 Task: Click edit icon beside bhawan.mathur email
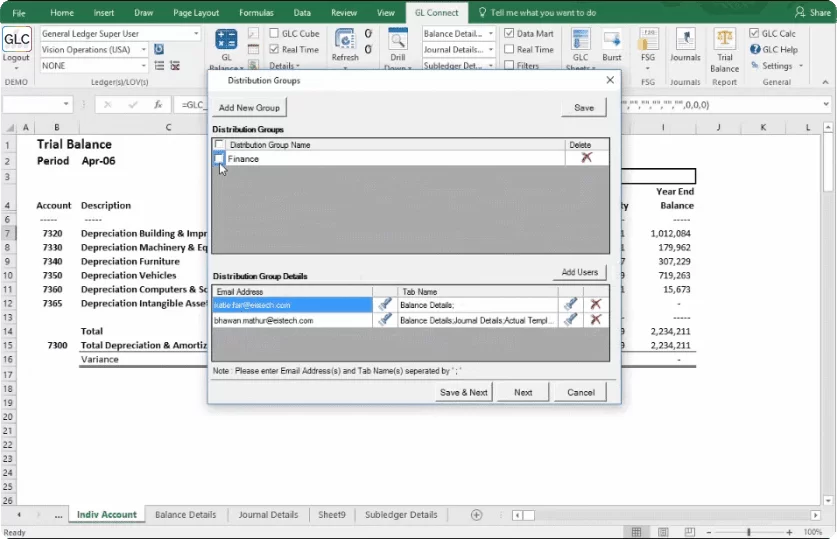click(x=385, y=320)
